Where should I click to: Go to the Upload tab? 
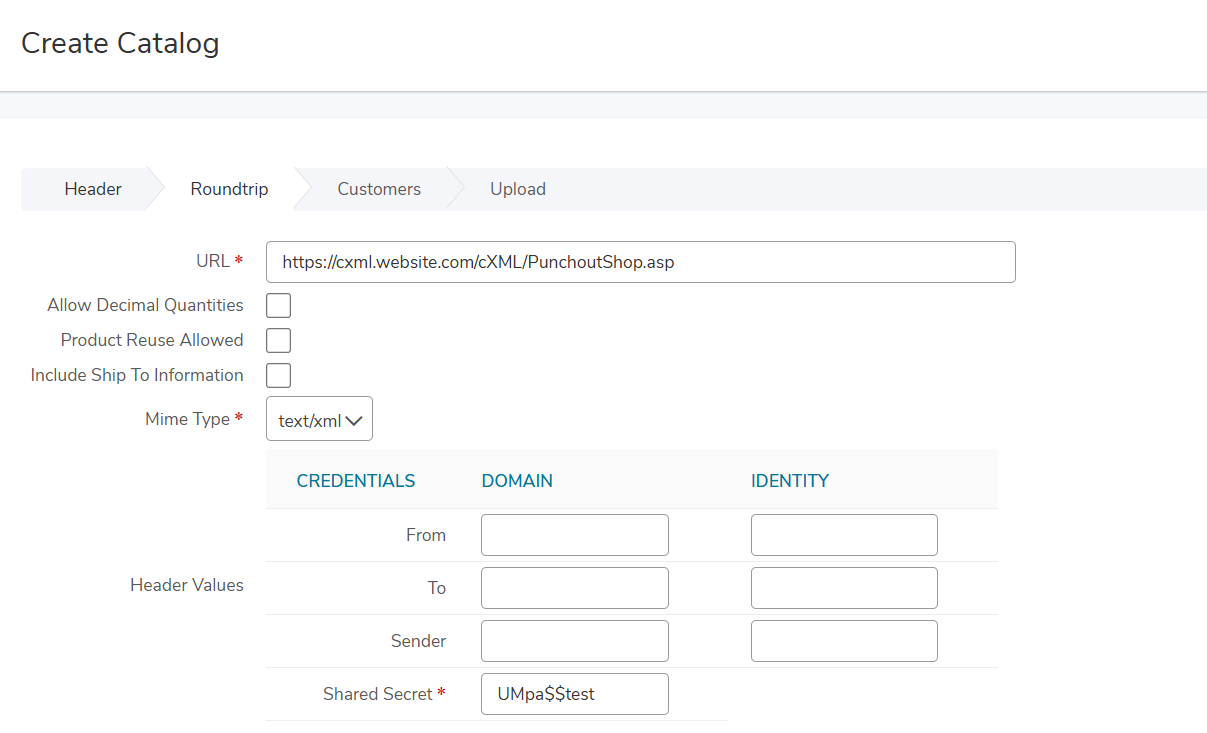coord(518,189)
